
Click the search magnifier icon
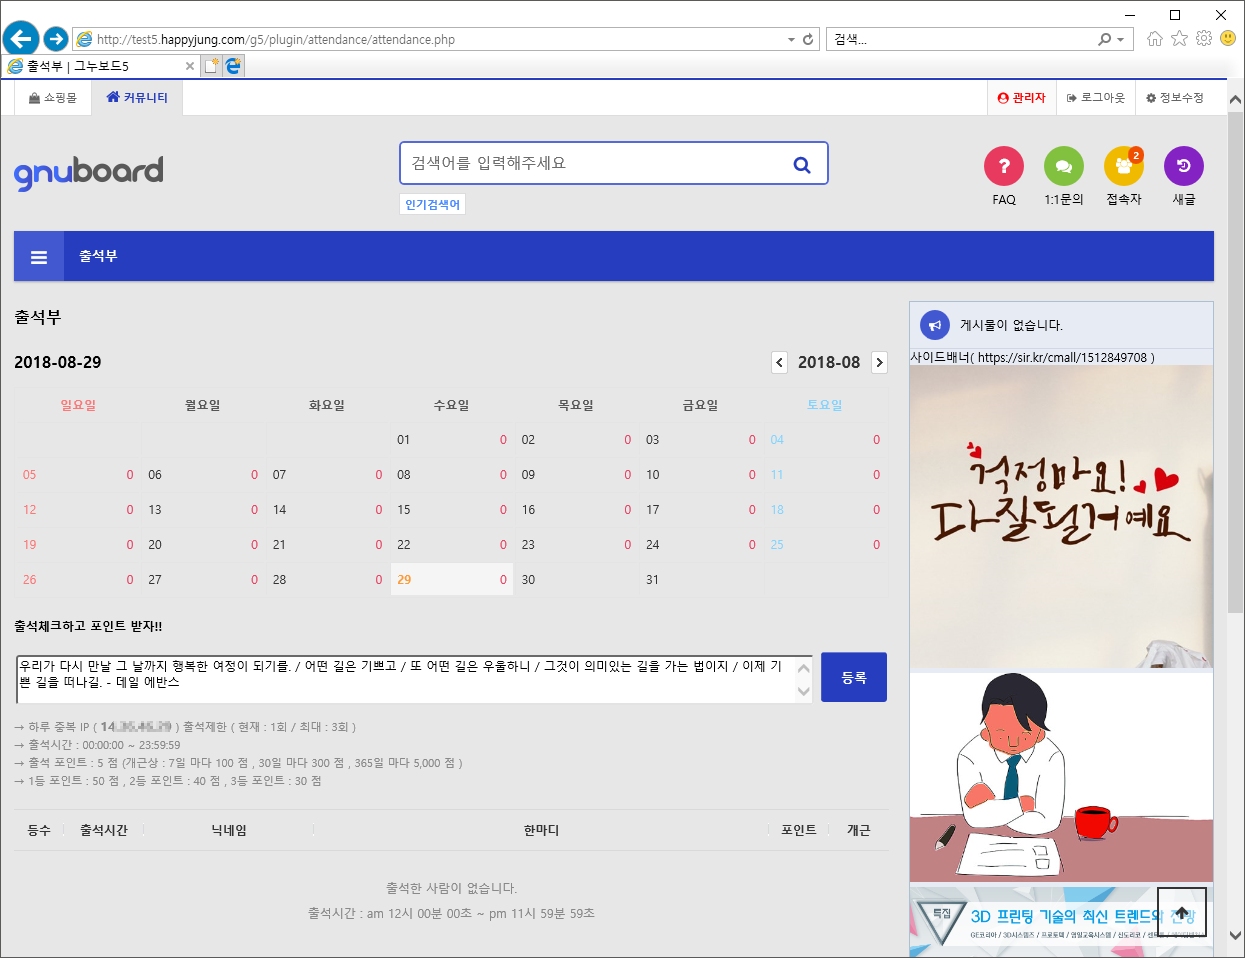(x=801, y=164)
